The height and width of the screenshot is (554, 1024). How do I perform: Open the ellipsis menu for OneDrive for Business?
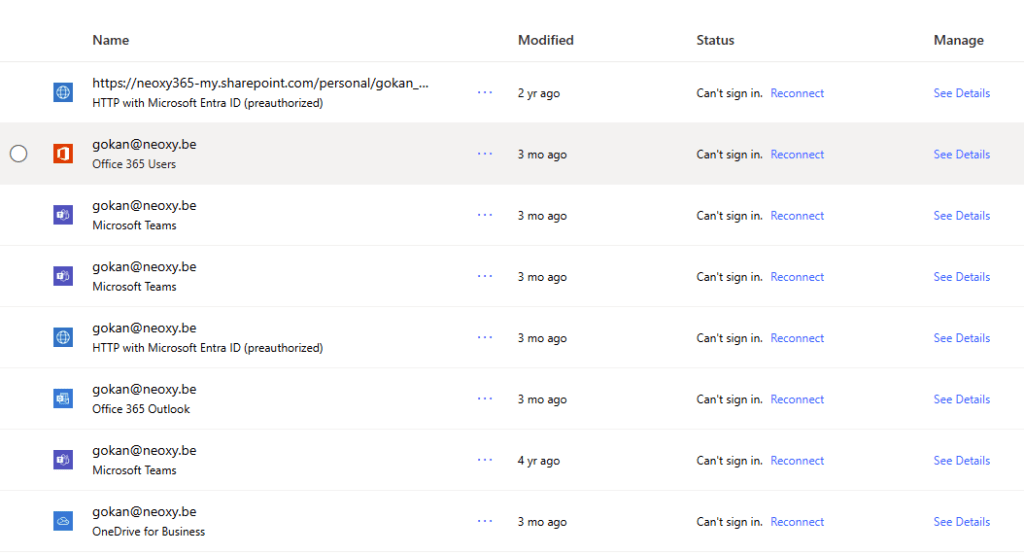point(485,521)
